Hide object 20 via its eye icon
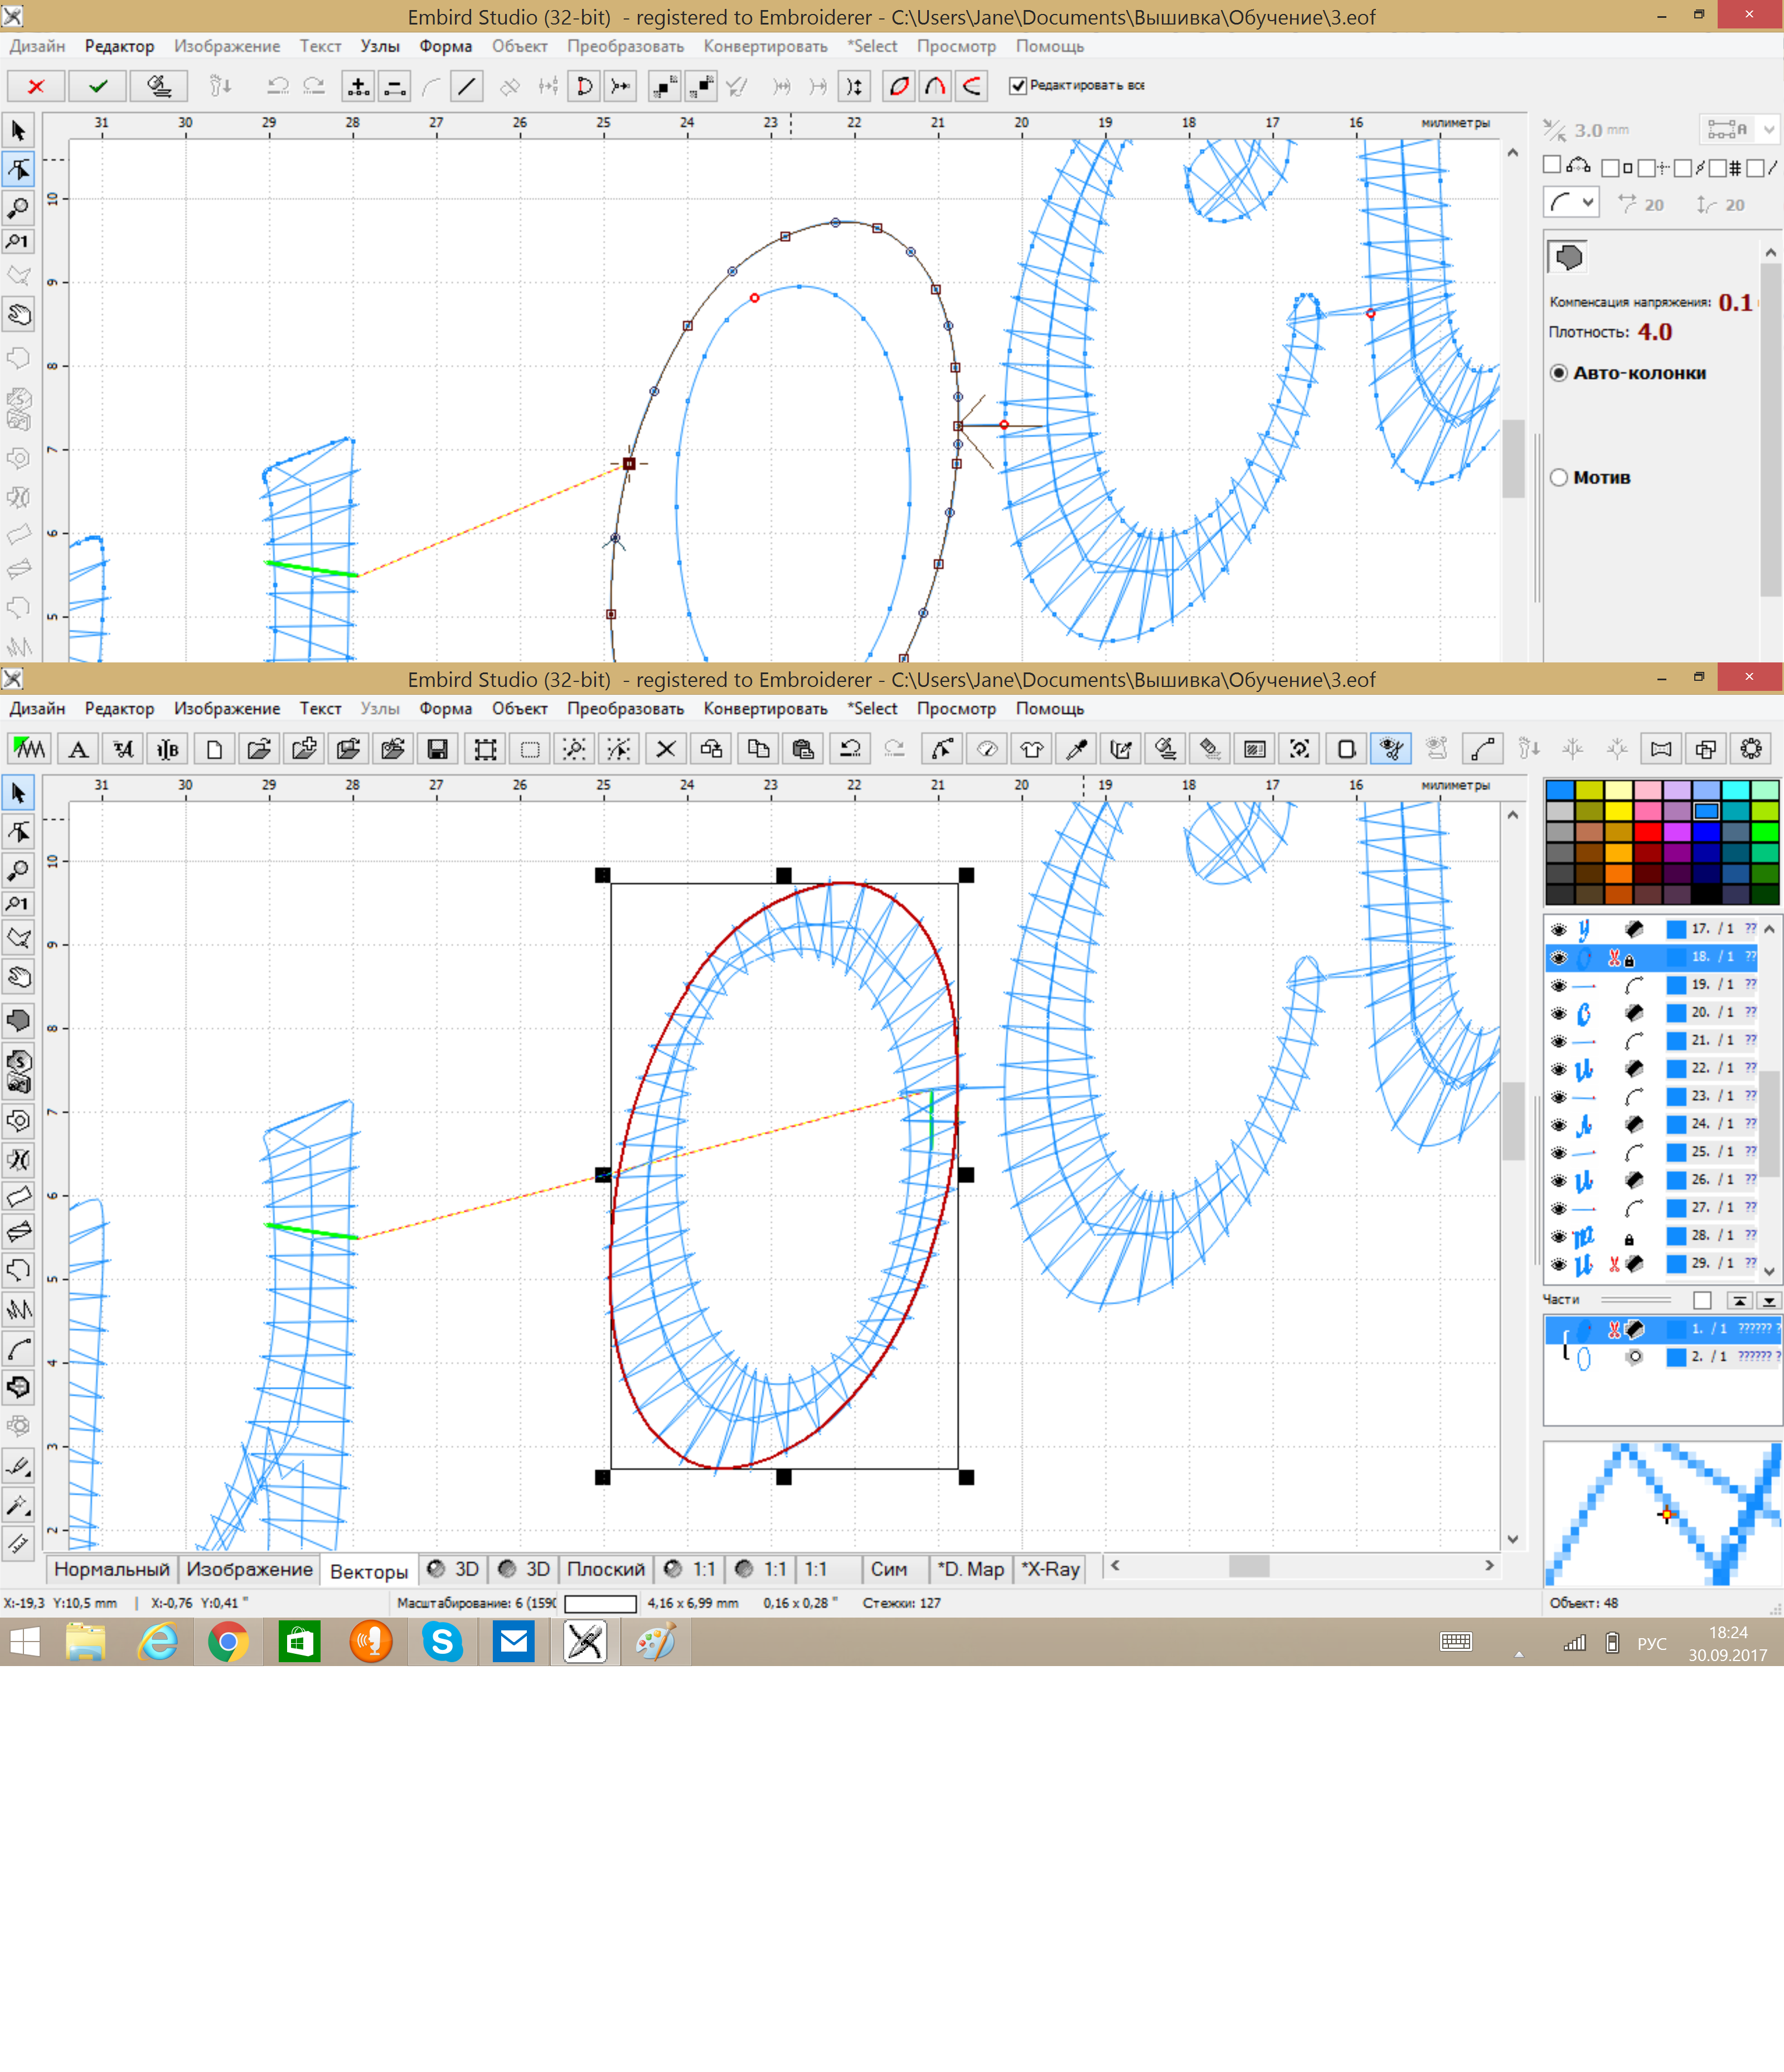 click(x=1558, y=1014)
